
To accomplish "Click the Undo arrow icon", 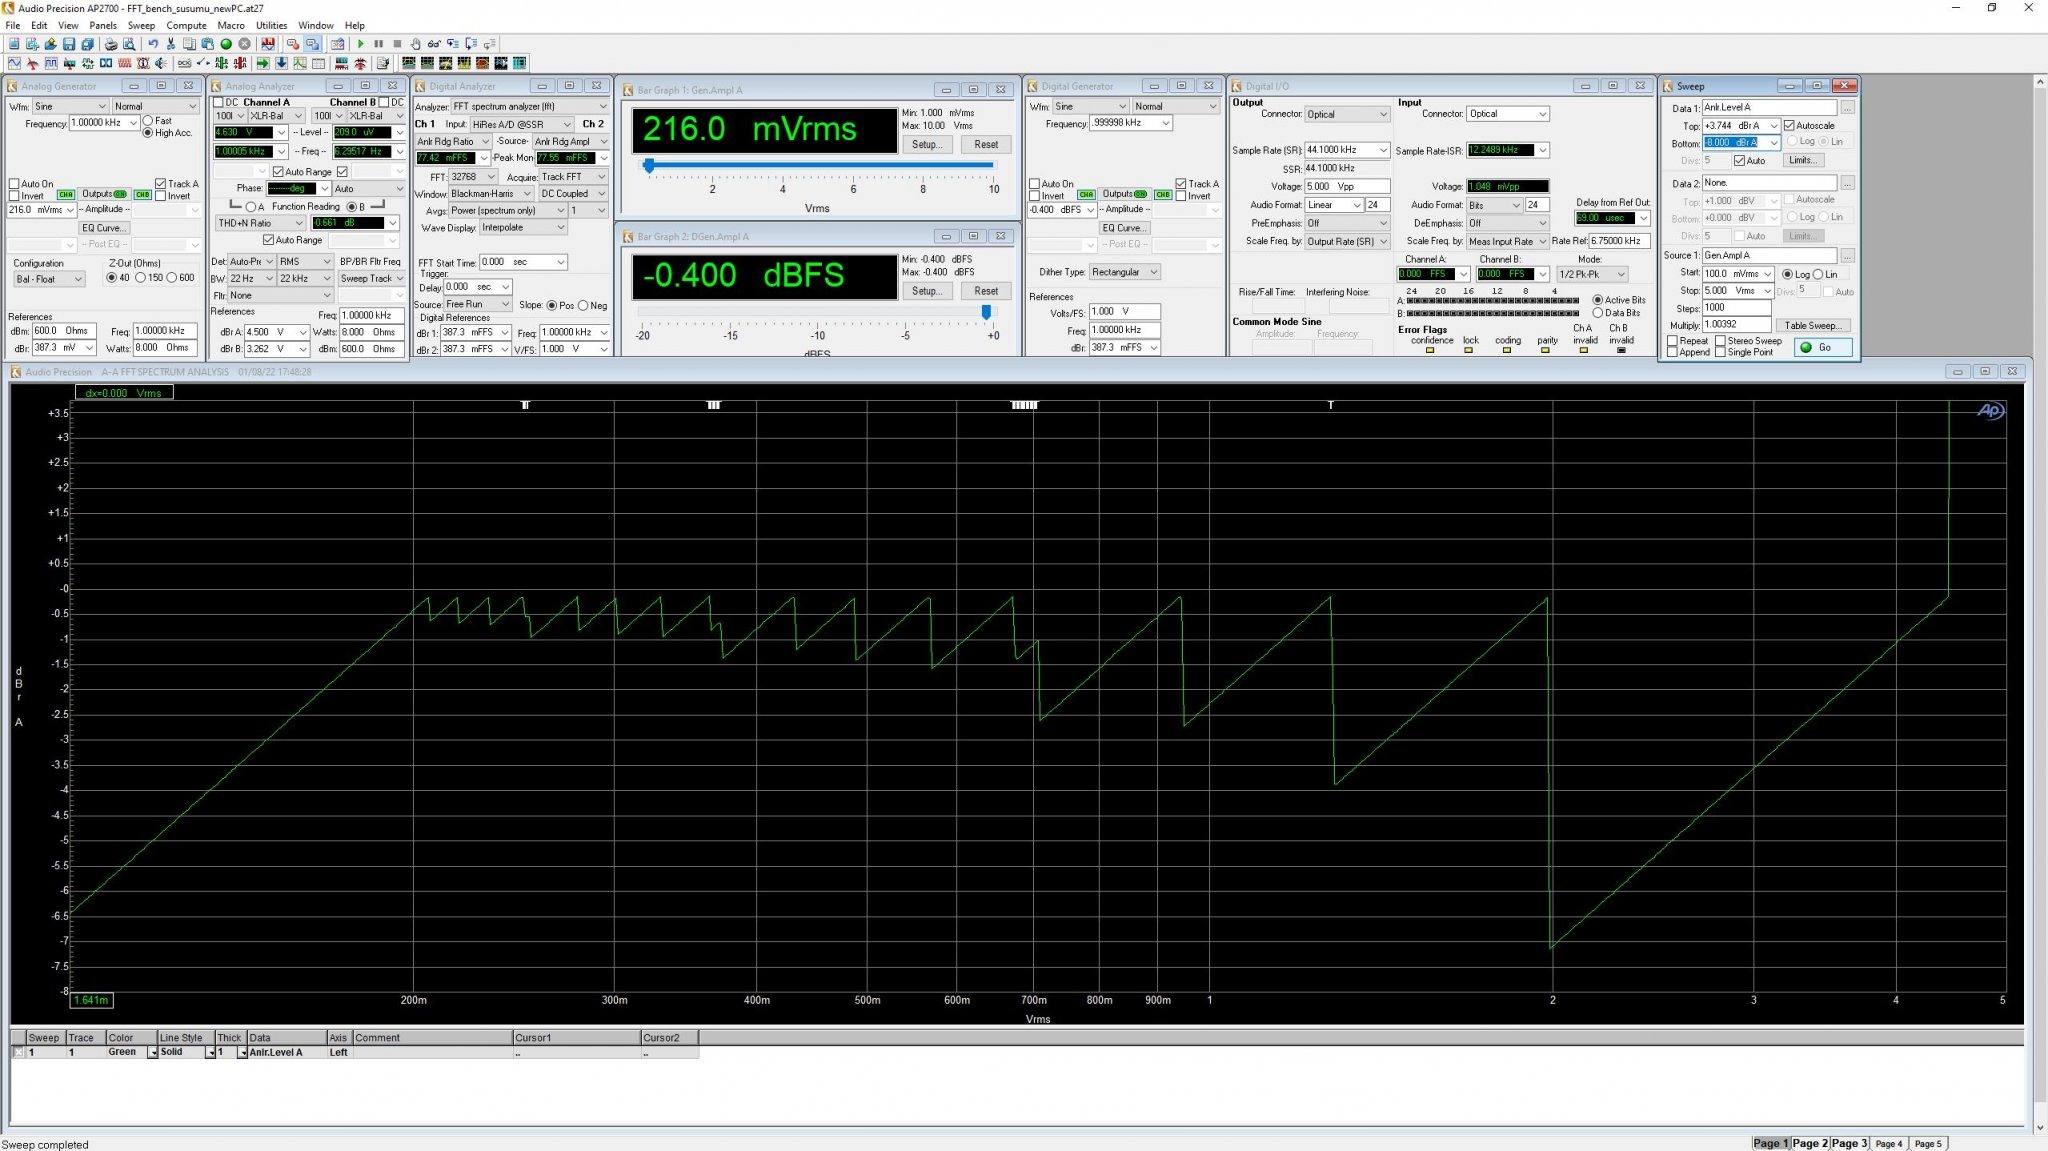I will coord(153,44).
